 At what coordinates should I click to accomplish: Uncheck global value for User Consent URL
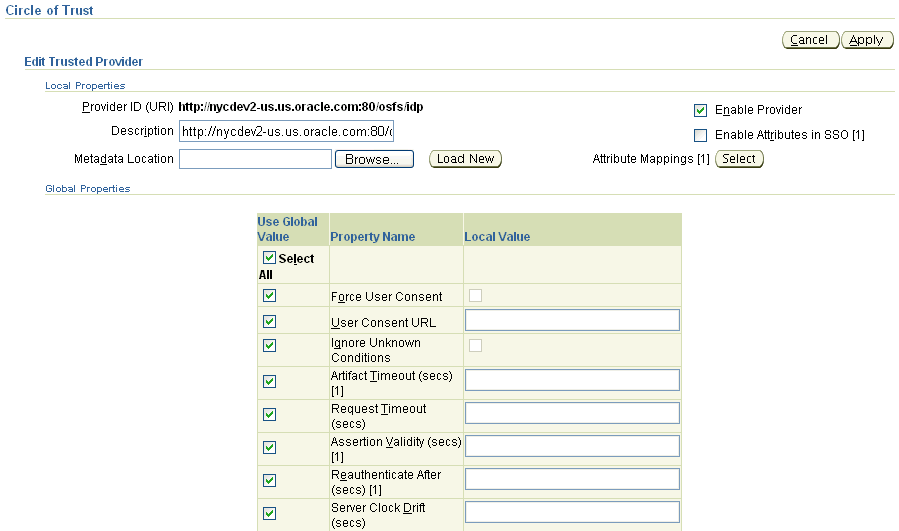[269, 321]
